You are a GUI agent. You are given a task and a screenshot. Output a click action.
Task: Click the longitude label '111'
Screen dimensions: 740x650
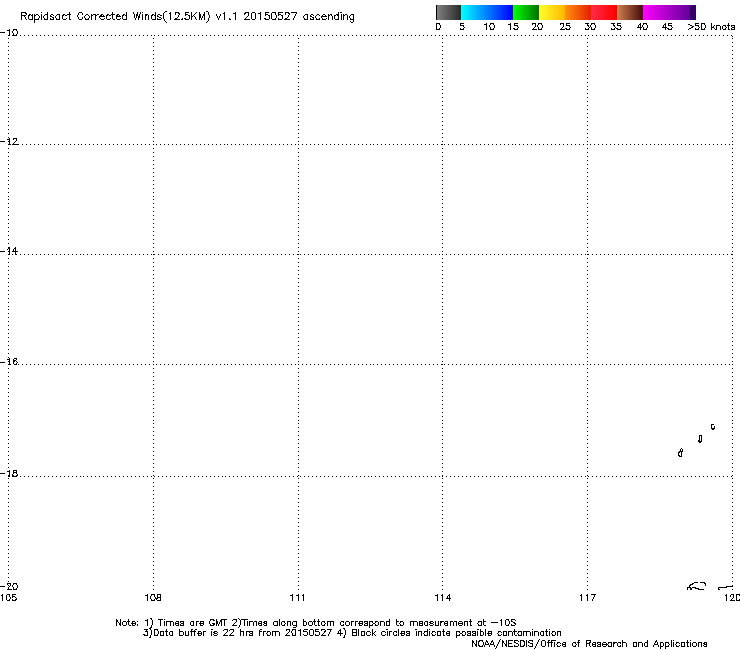coord(297,598)
